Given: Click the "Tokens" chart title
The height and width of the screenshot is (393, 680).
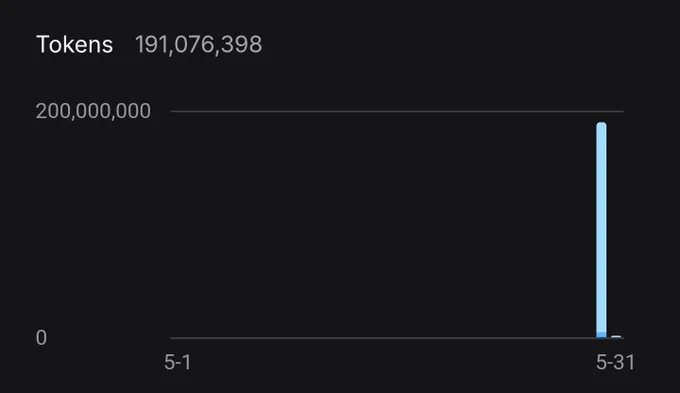Looking at the screenshot, I should pyautogui.click(x=75, y=44).
